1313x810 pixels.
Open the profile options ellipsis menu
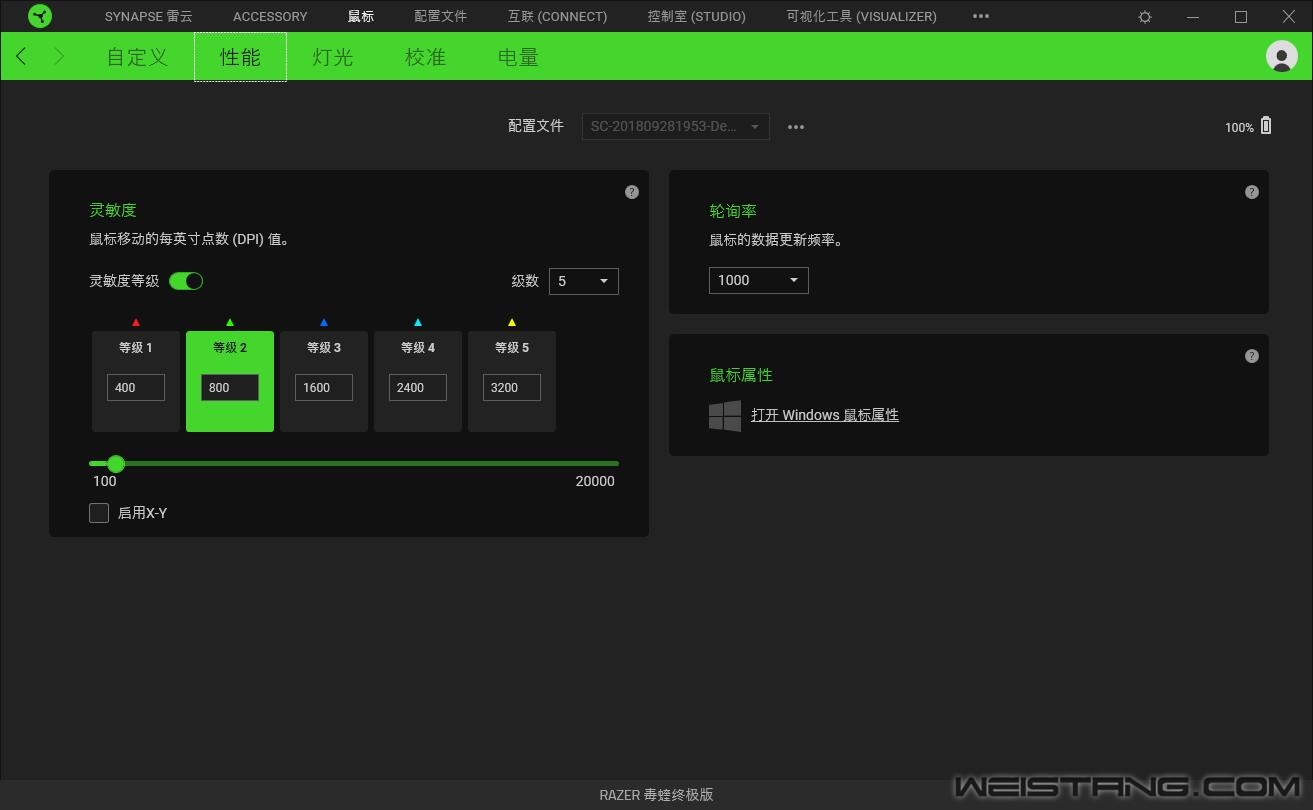click(x=796, y=127)
